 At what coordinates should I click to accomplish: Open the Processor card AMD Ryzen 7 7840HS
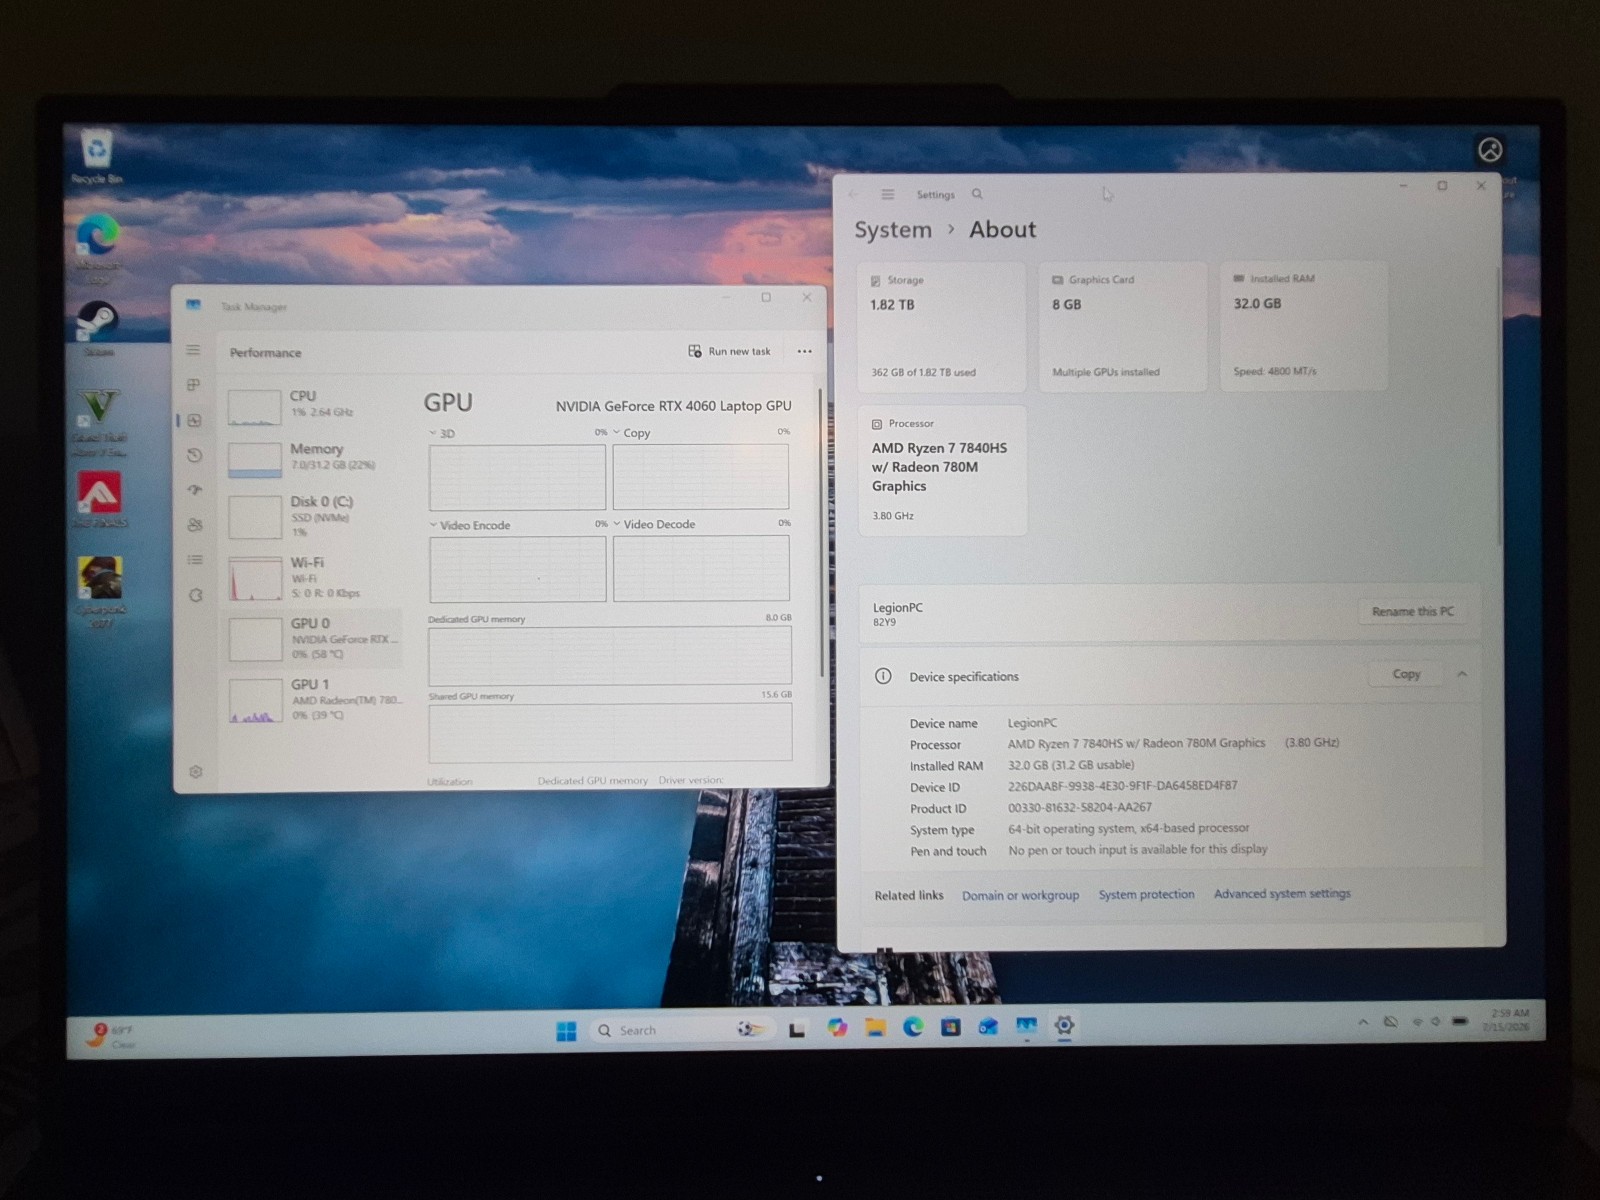tap(942, 470)
